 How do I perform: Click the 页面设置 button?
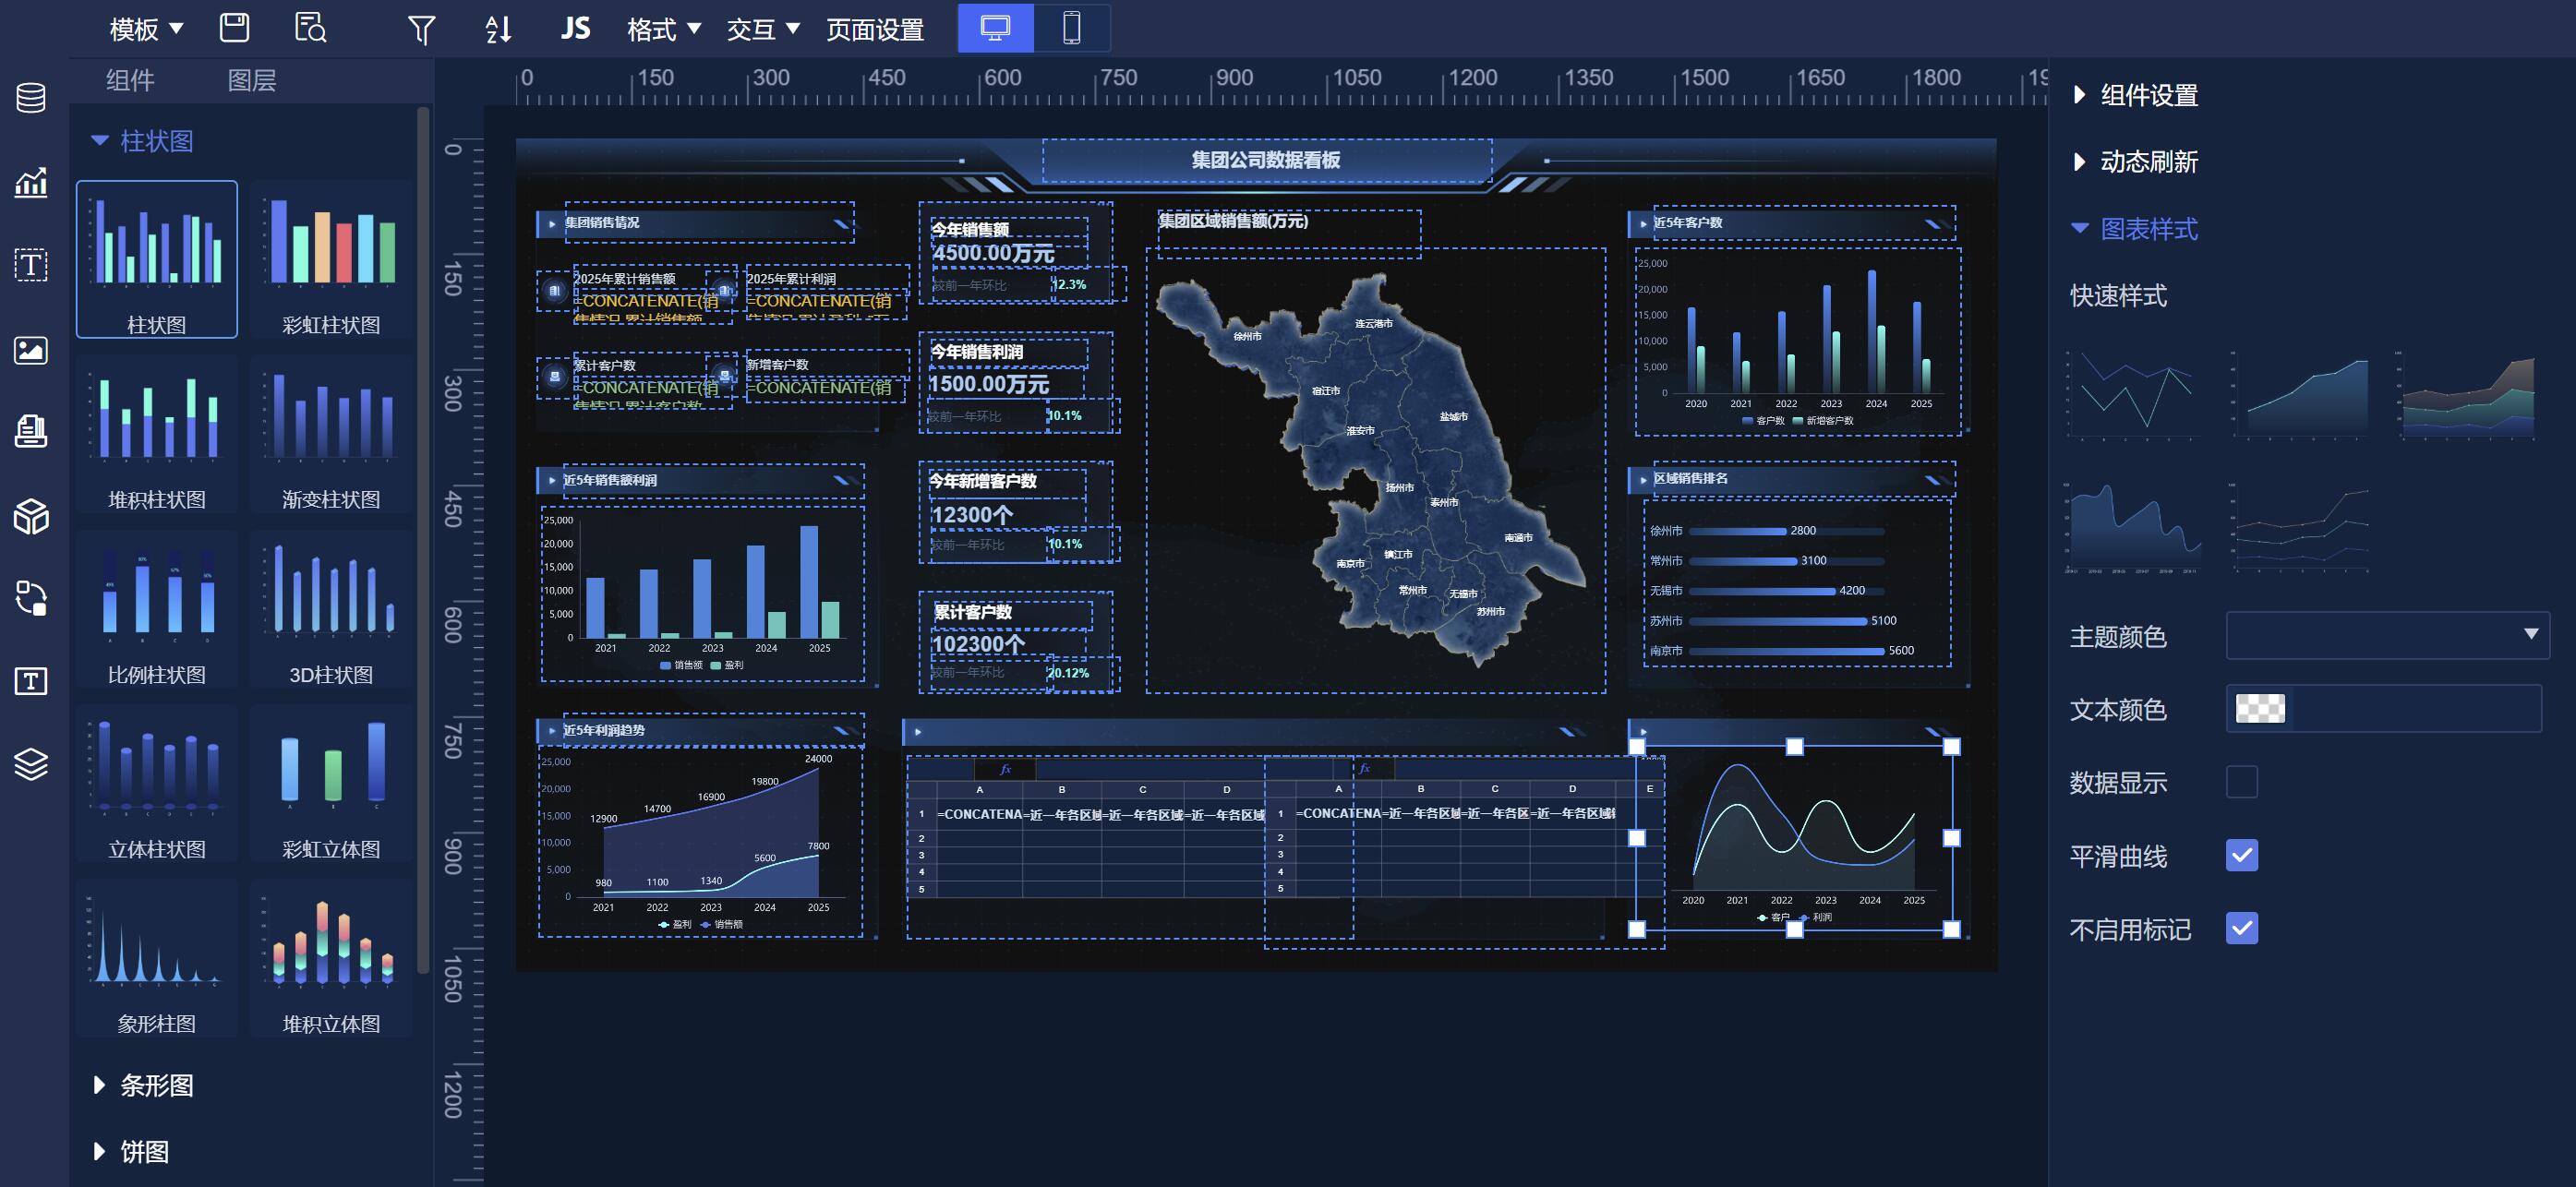click(874, 29)
